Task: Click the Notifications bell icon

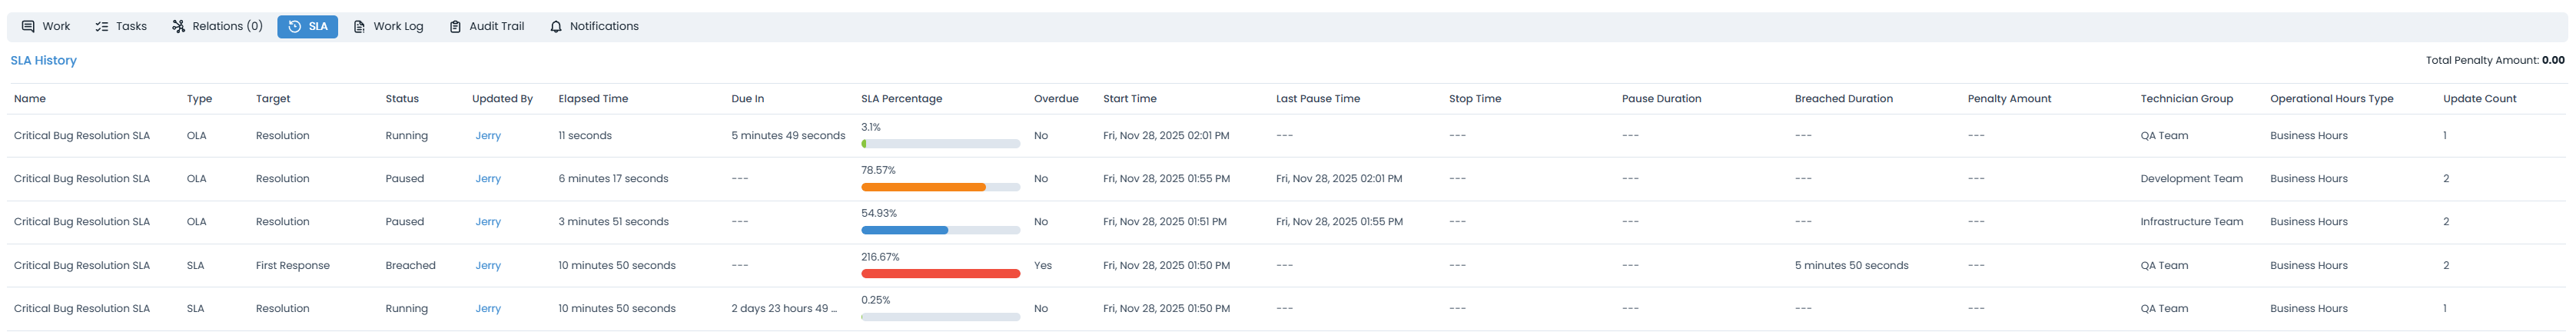Action: 556,27
